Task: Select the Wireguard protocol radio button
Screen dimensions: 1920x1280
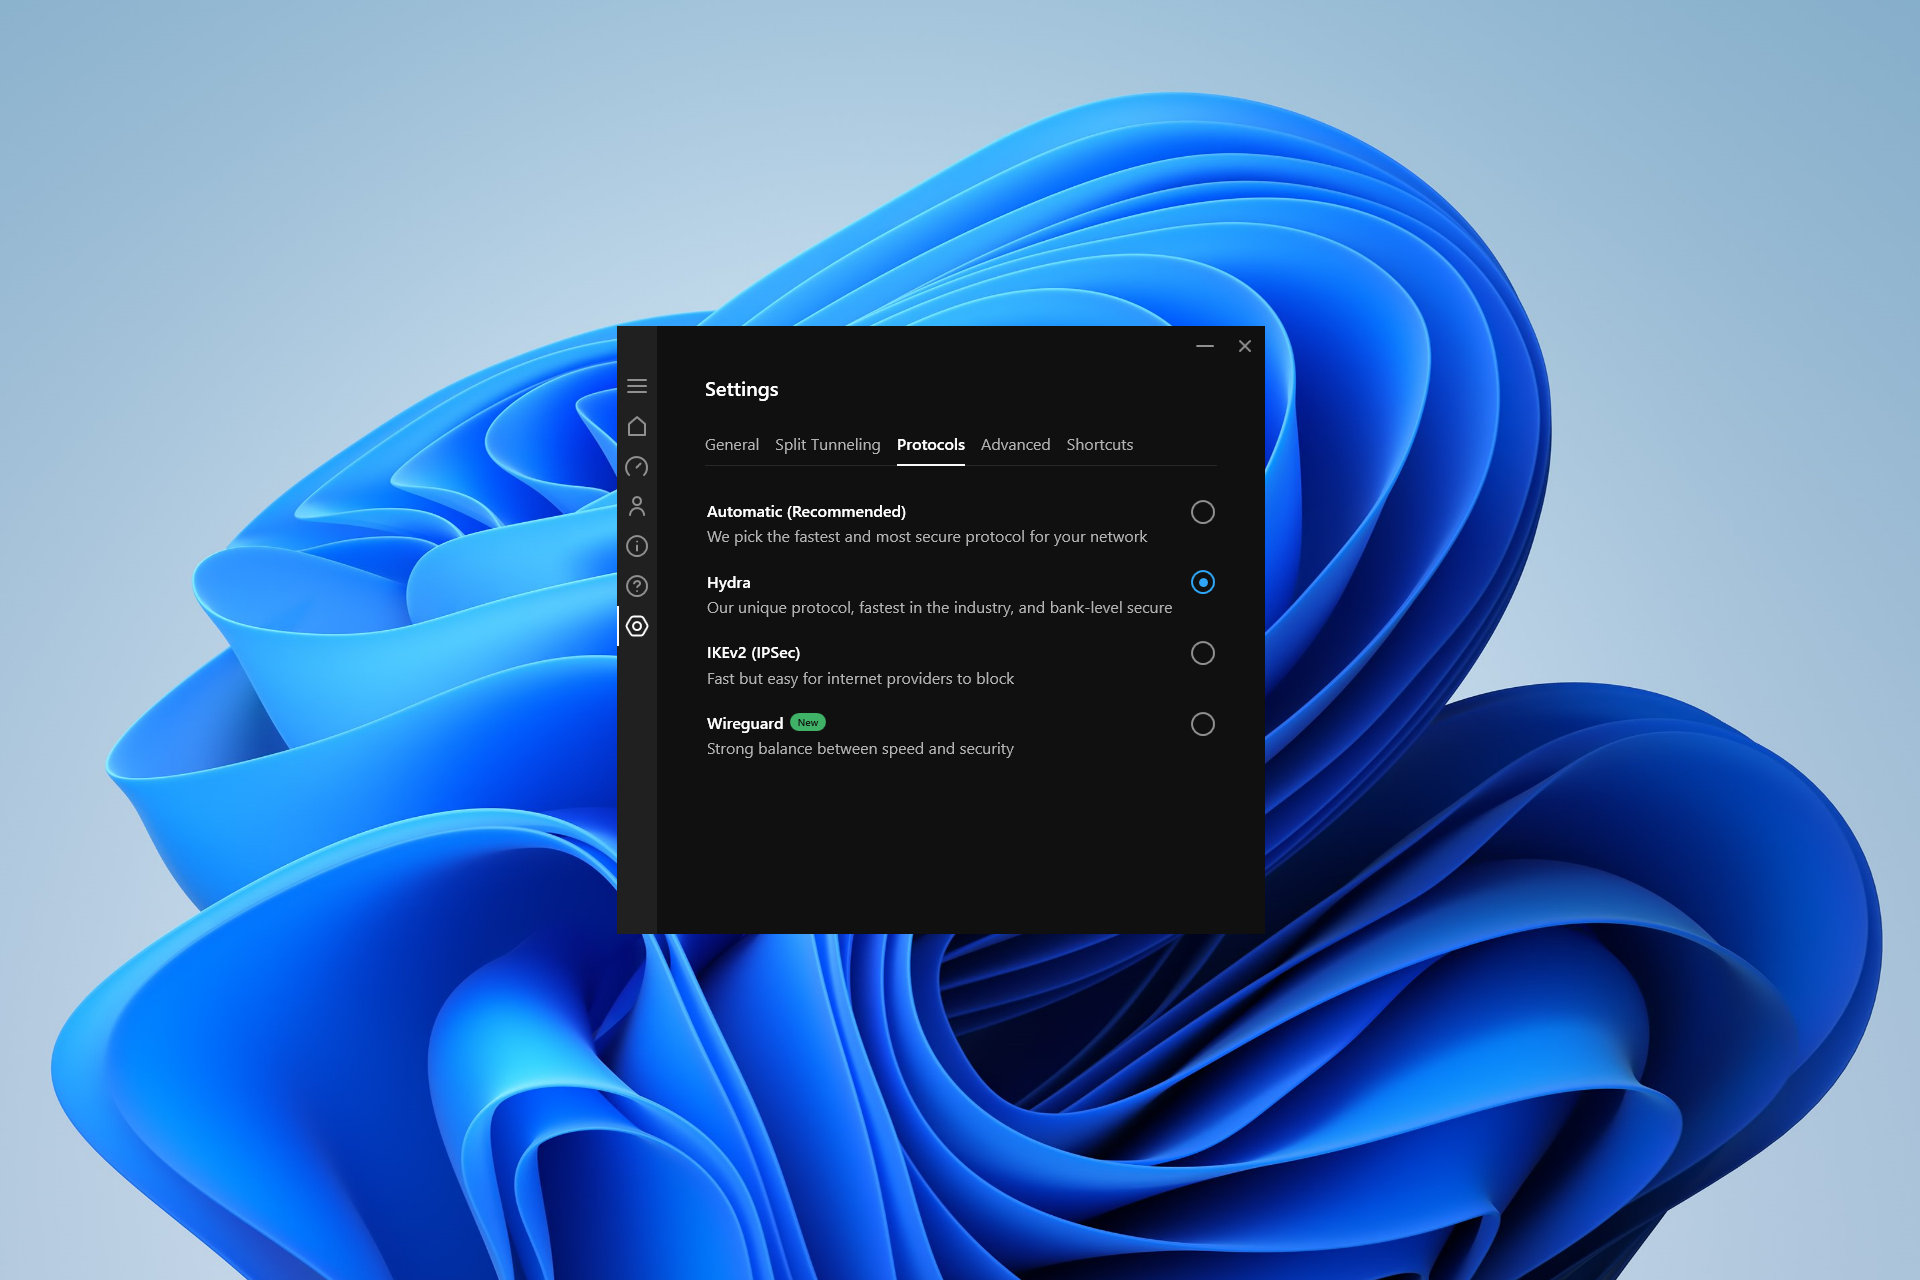Action: [x=1203, y=723]
